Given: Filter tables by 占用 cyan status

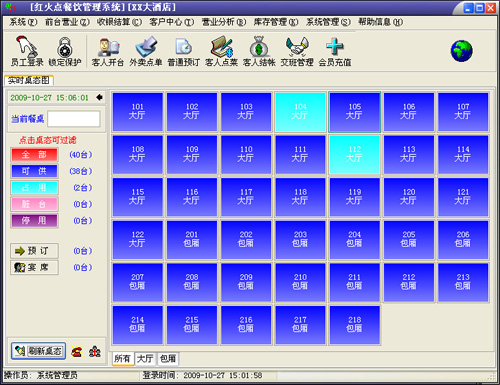Looking at the screenshot, I should pos(34,188).
